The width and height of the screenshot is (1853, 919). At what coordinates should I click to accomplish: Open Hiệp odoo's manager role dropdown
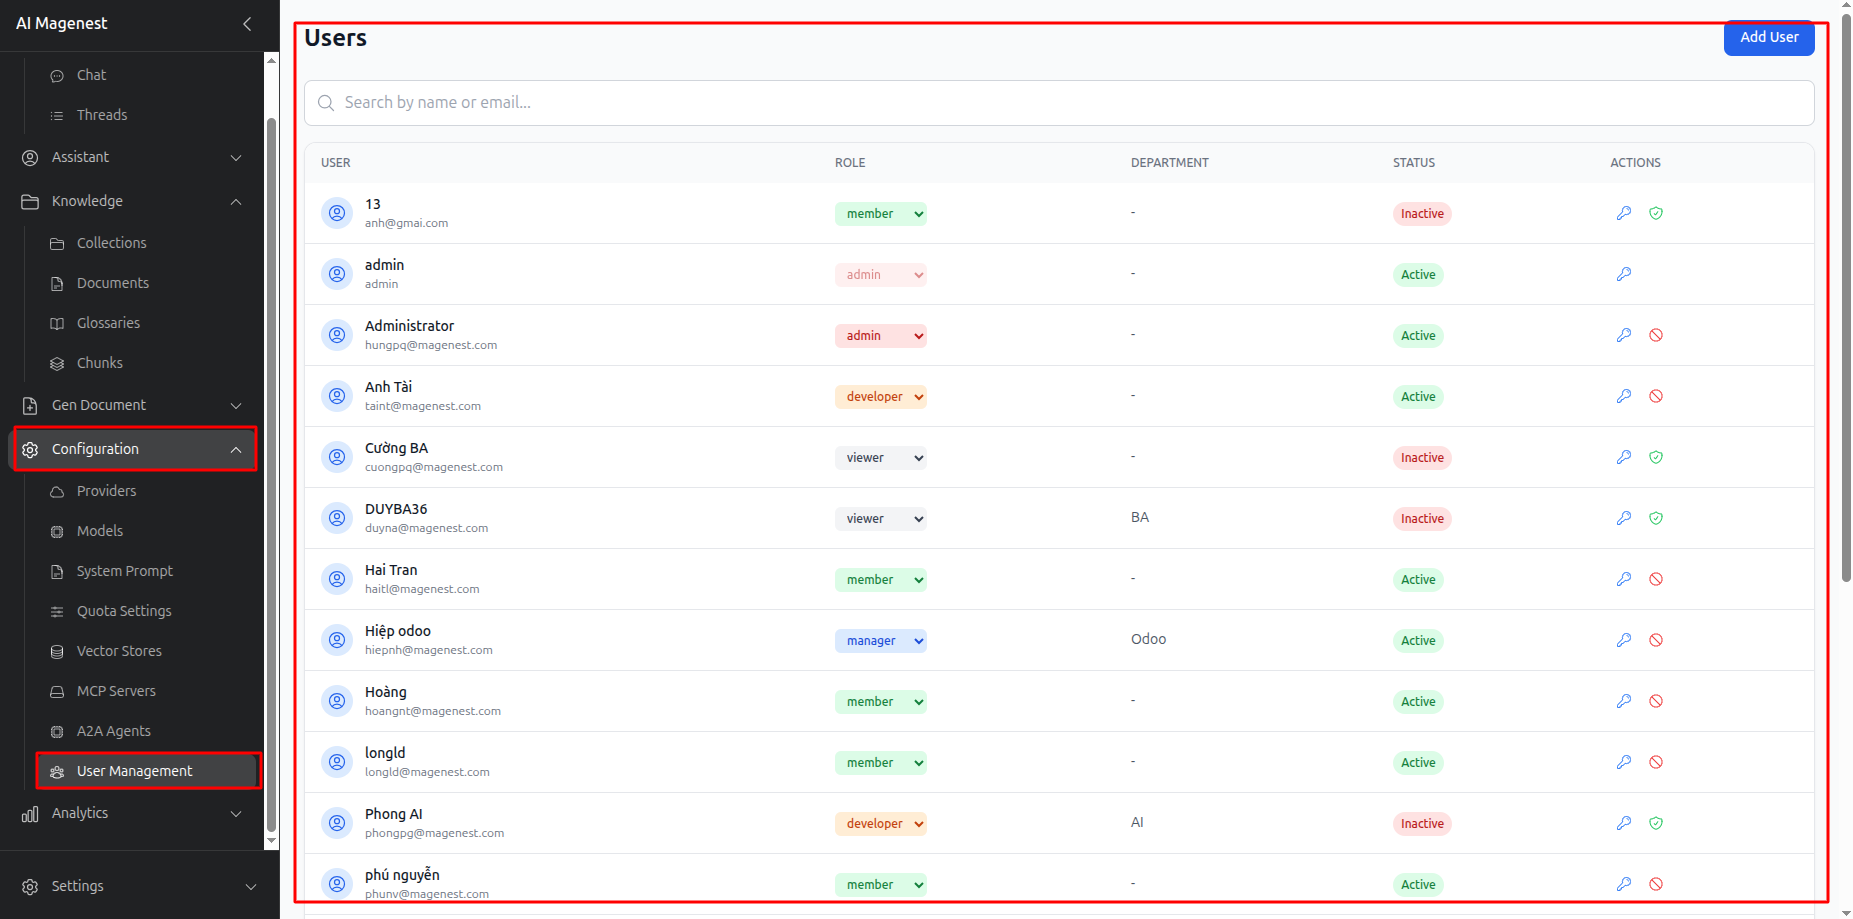pos(881,641)
